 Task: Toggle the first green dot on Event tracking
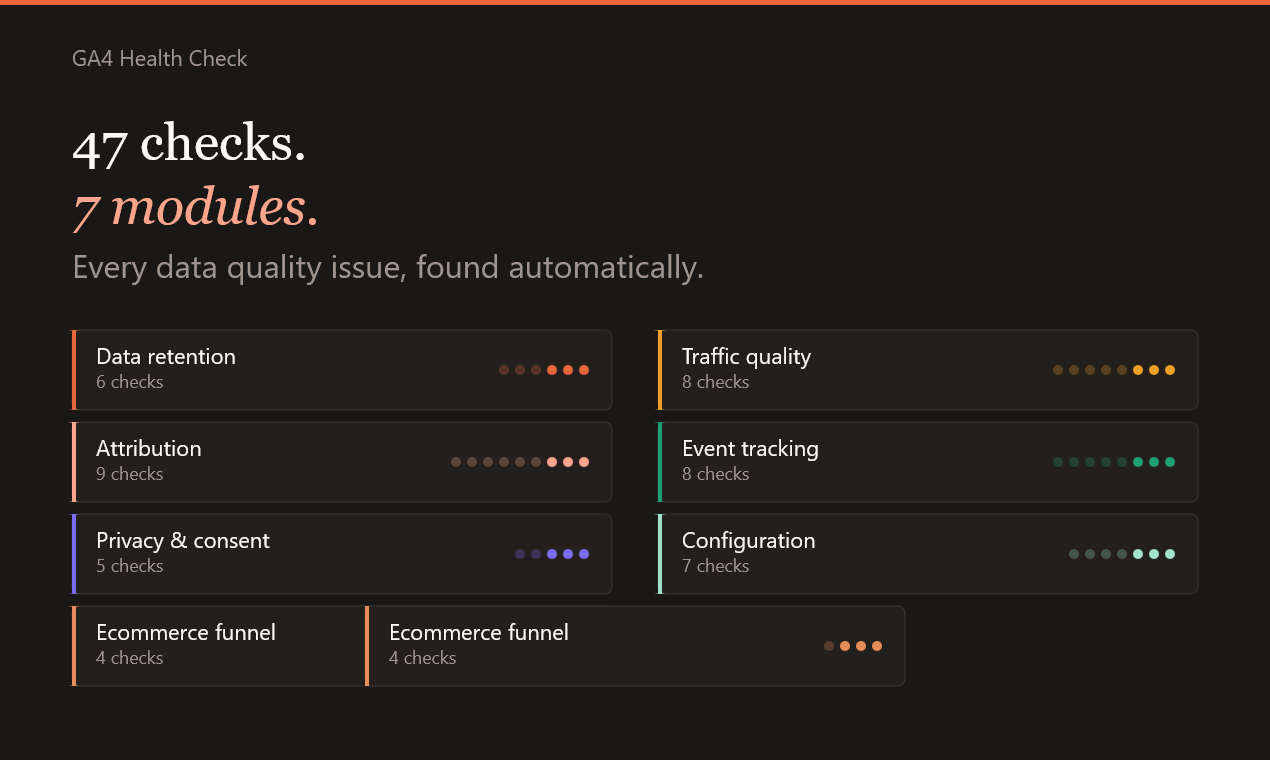pyautogui.click(x=1057, y=461)
